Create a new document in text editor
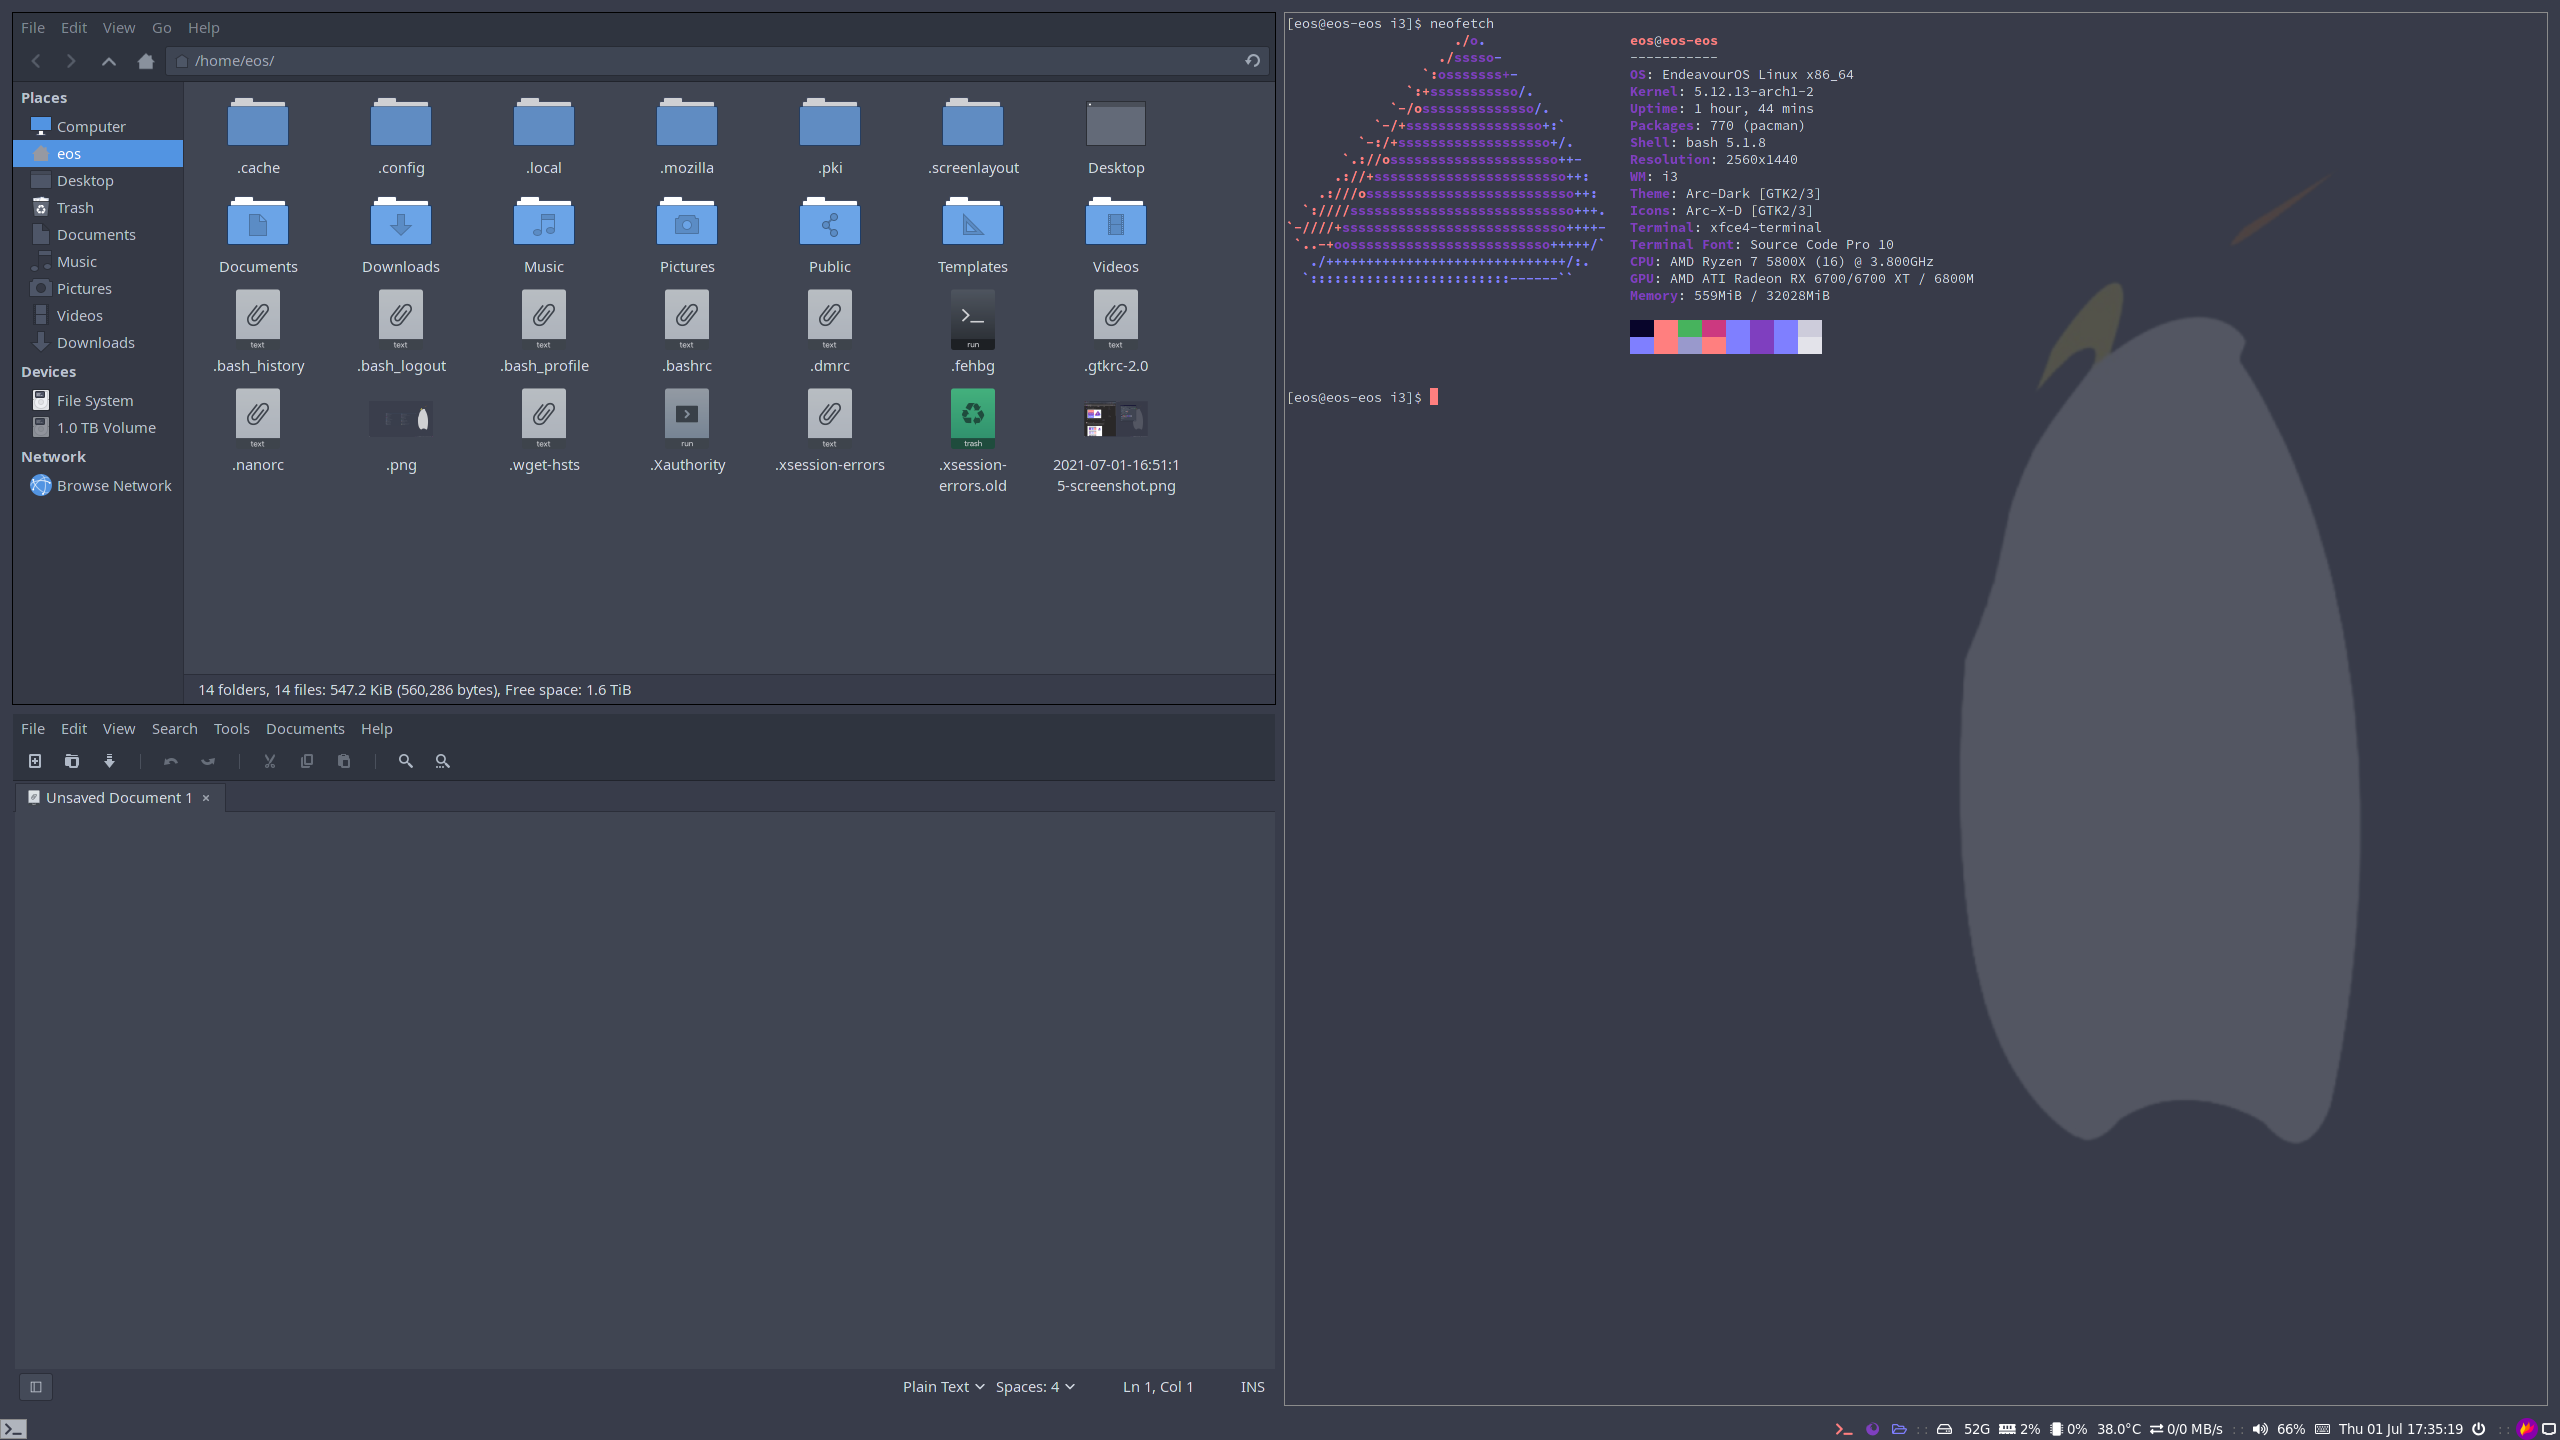This screenshot has width=2560, height=1440. [x=35, y=761]
